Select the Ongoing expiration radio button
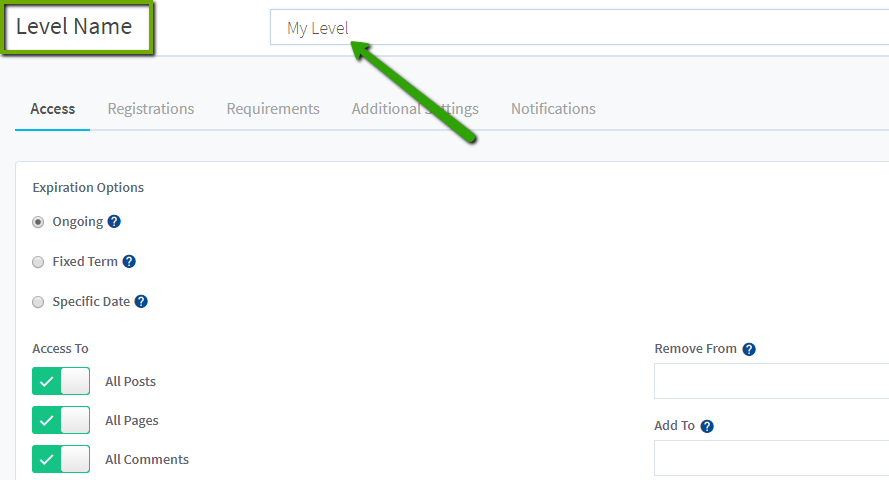Image resolution: width=889 pixels, height=480 pixels. (x=38, y=222)
